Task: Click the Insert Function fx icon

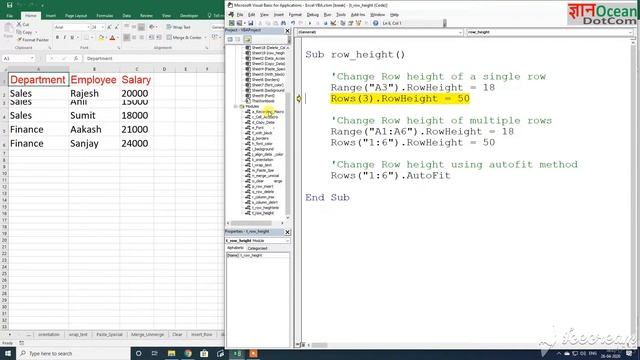Action: pos(76,58)
